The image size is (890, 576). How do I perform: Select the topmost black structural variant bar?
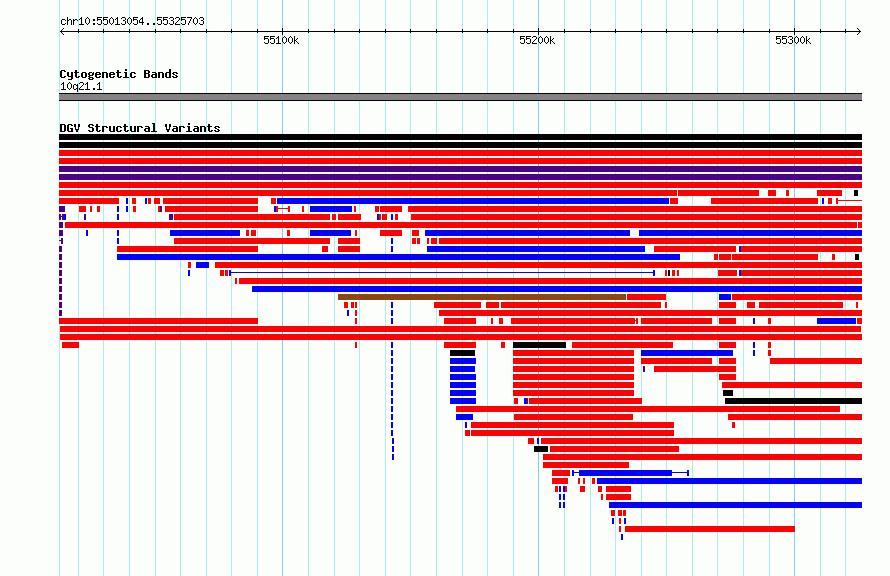point(460,137)
